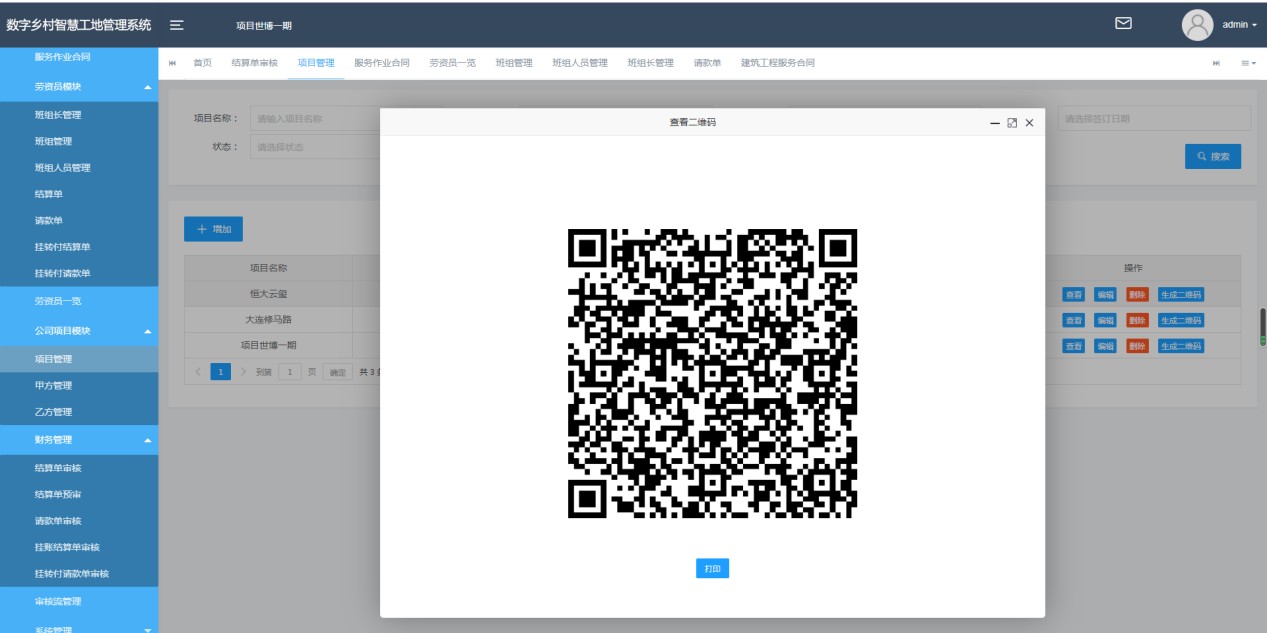1267x633 pixels.
Task: Switch to the 劳资员一览 tab
Action: [x=453, y=63]
